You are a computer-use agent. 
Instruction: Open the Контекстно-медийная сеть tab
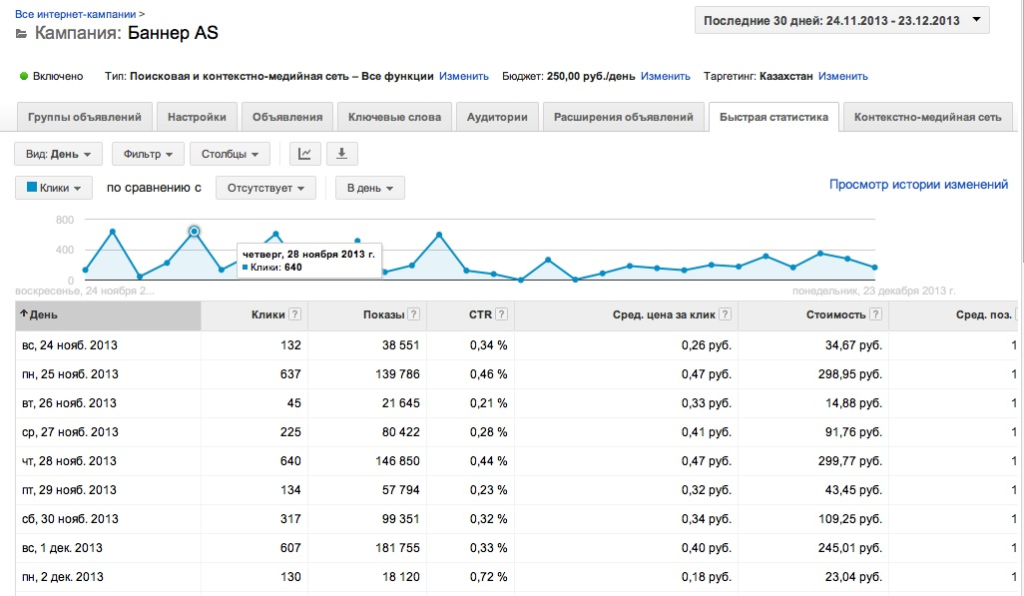[x=926, y=117]
